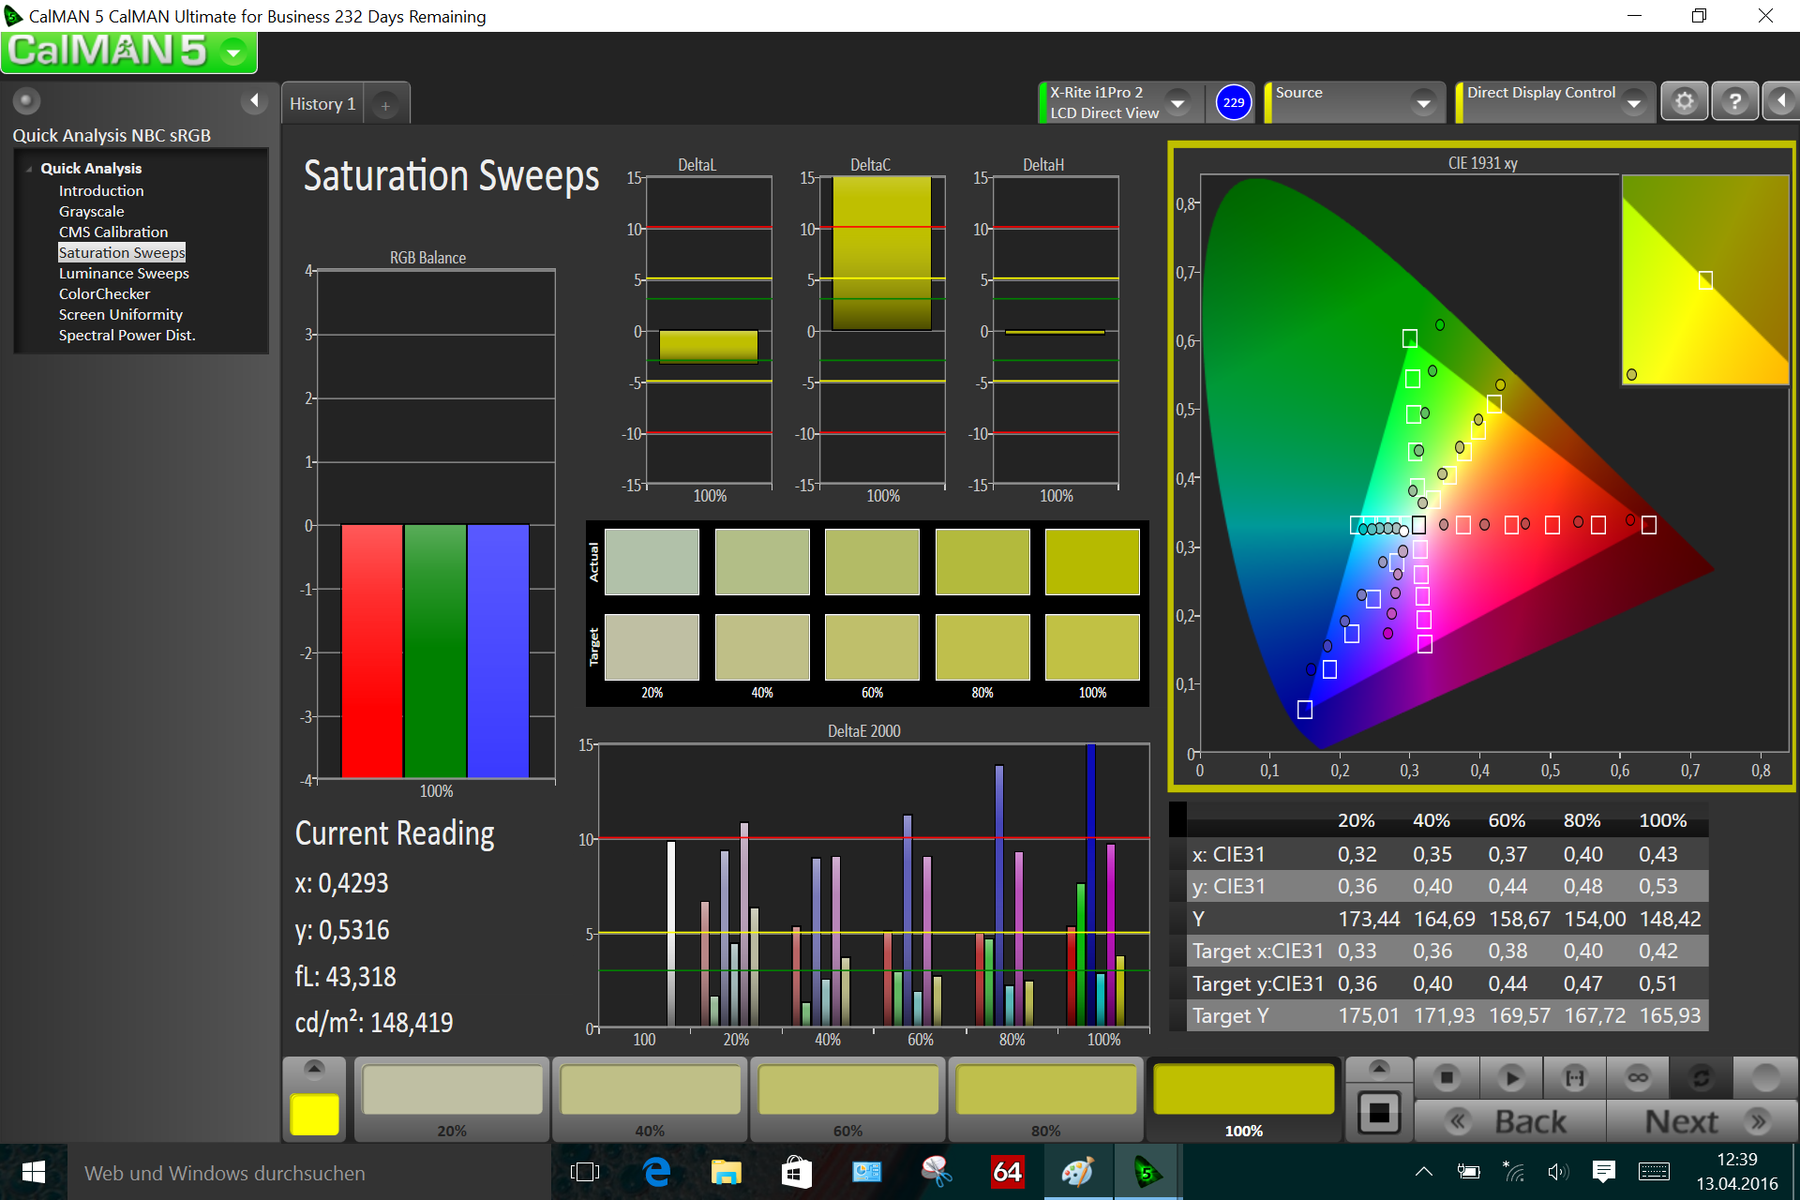Viewport: 1800px width, 1200px height.
Task: Click the Target Y row label
Action: pyautogui.click(x=1230, y=1015)
